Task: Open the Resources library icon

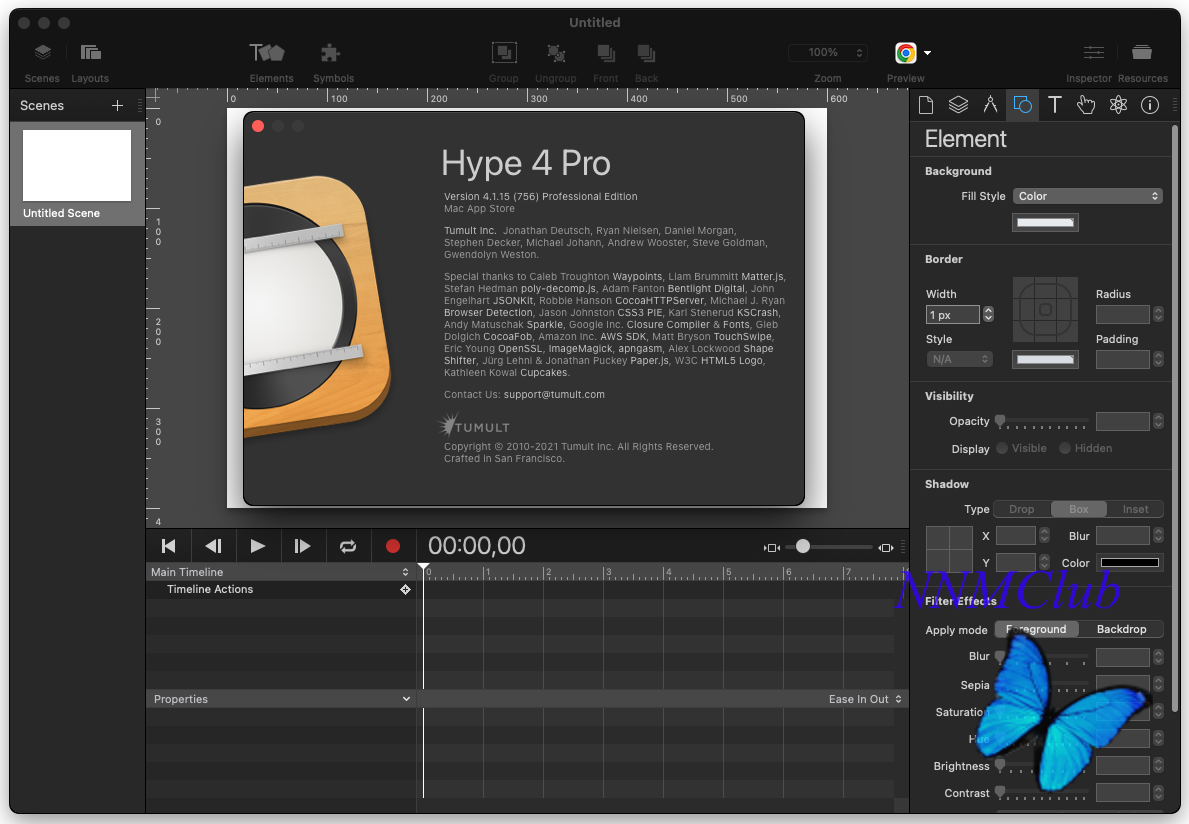Action: click(x=1142, y=54)
